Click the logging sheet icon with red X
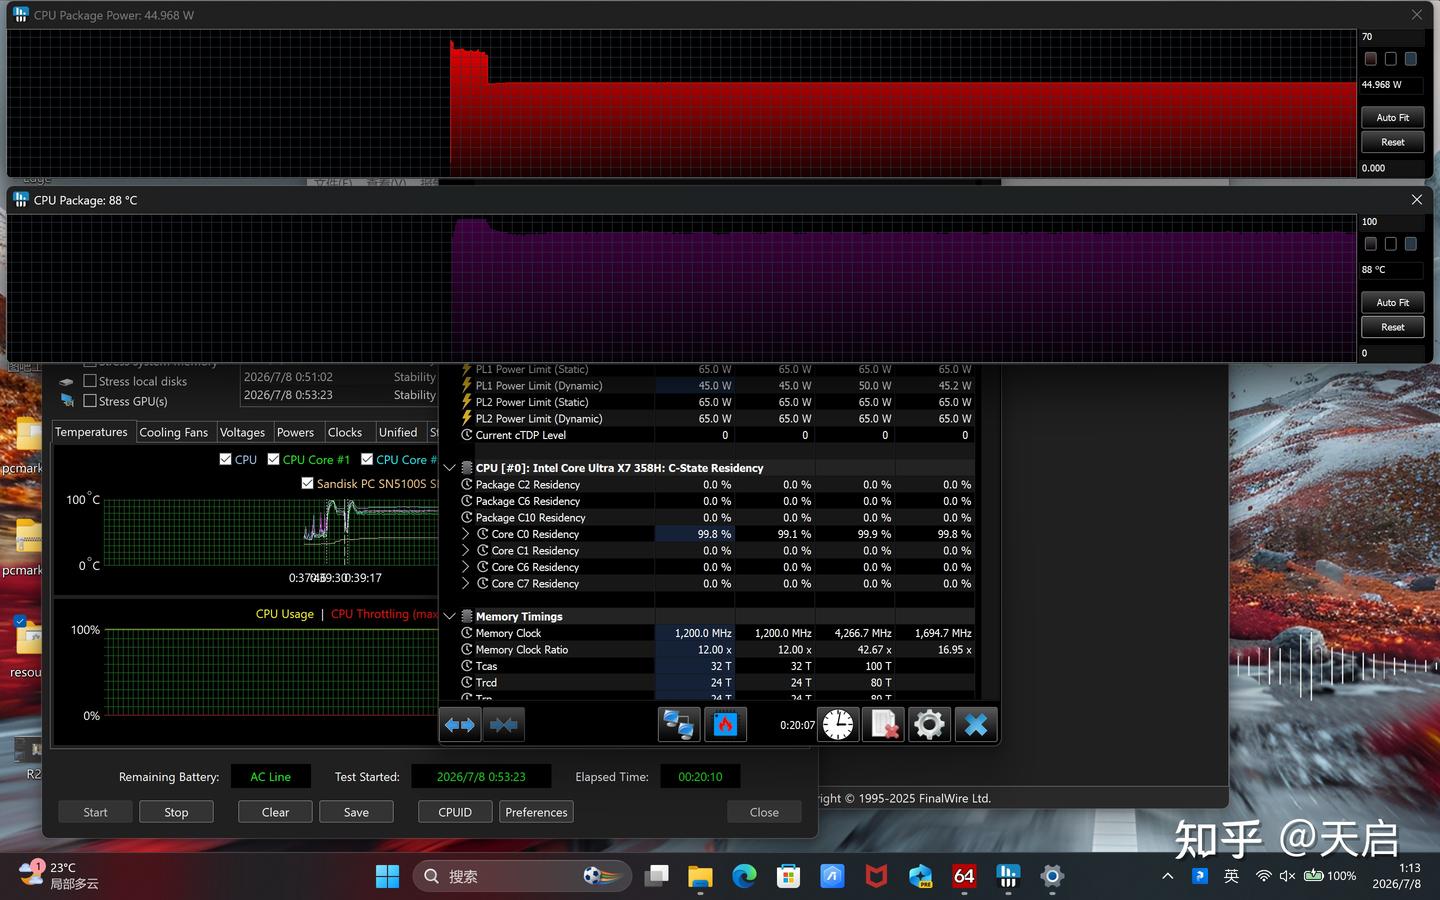The image size is (1440, 900). [x=884, y=725]
